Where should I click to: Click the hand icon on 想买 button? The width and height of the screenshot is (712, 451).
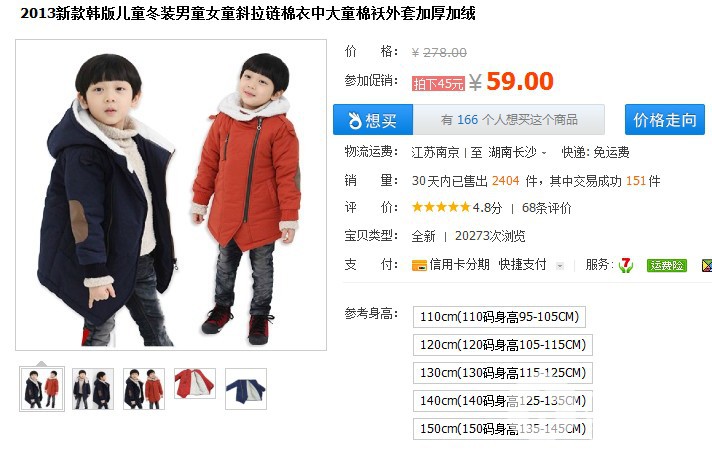[x=354, y=120]
